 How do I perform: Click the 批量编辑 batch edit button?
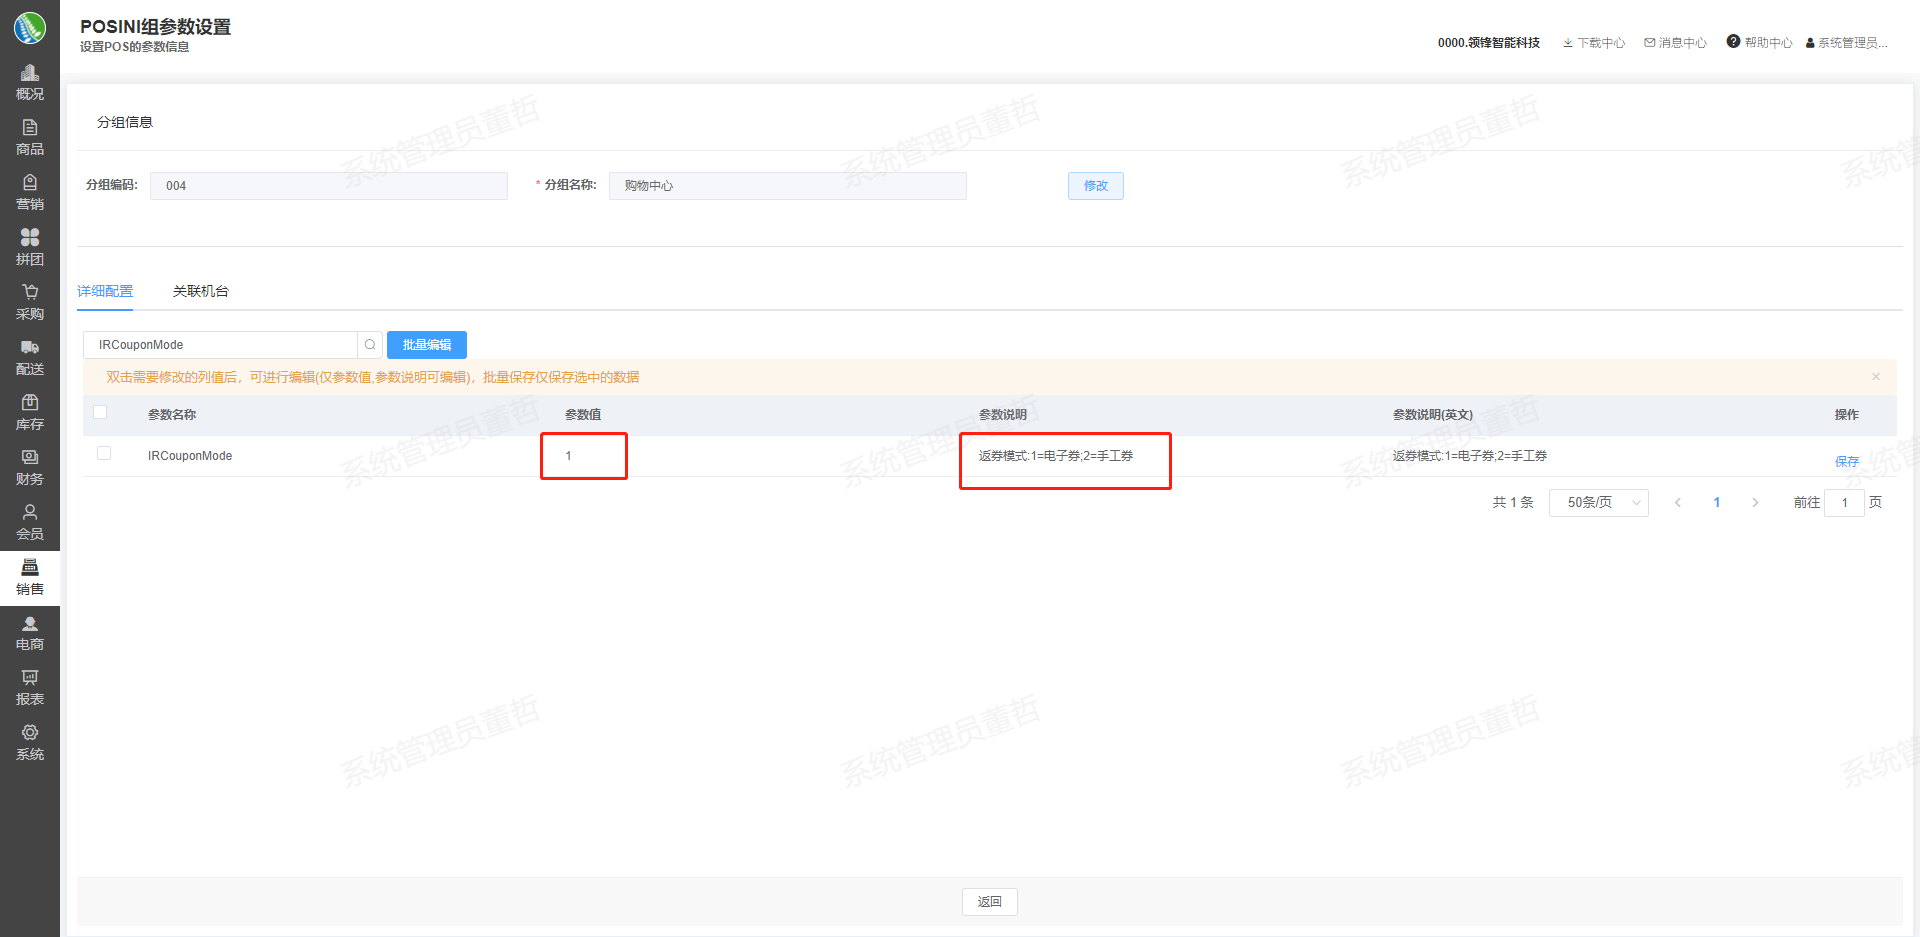[427, 345]
